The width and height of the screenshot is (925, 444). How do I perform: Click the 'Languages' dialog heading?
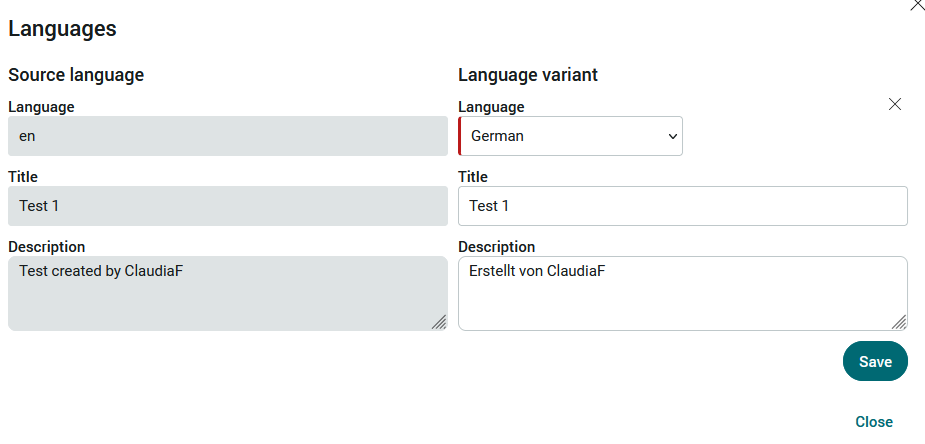[62, 28]
